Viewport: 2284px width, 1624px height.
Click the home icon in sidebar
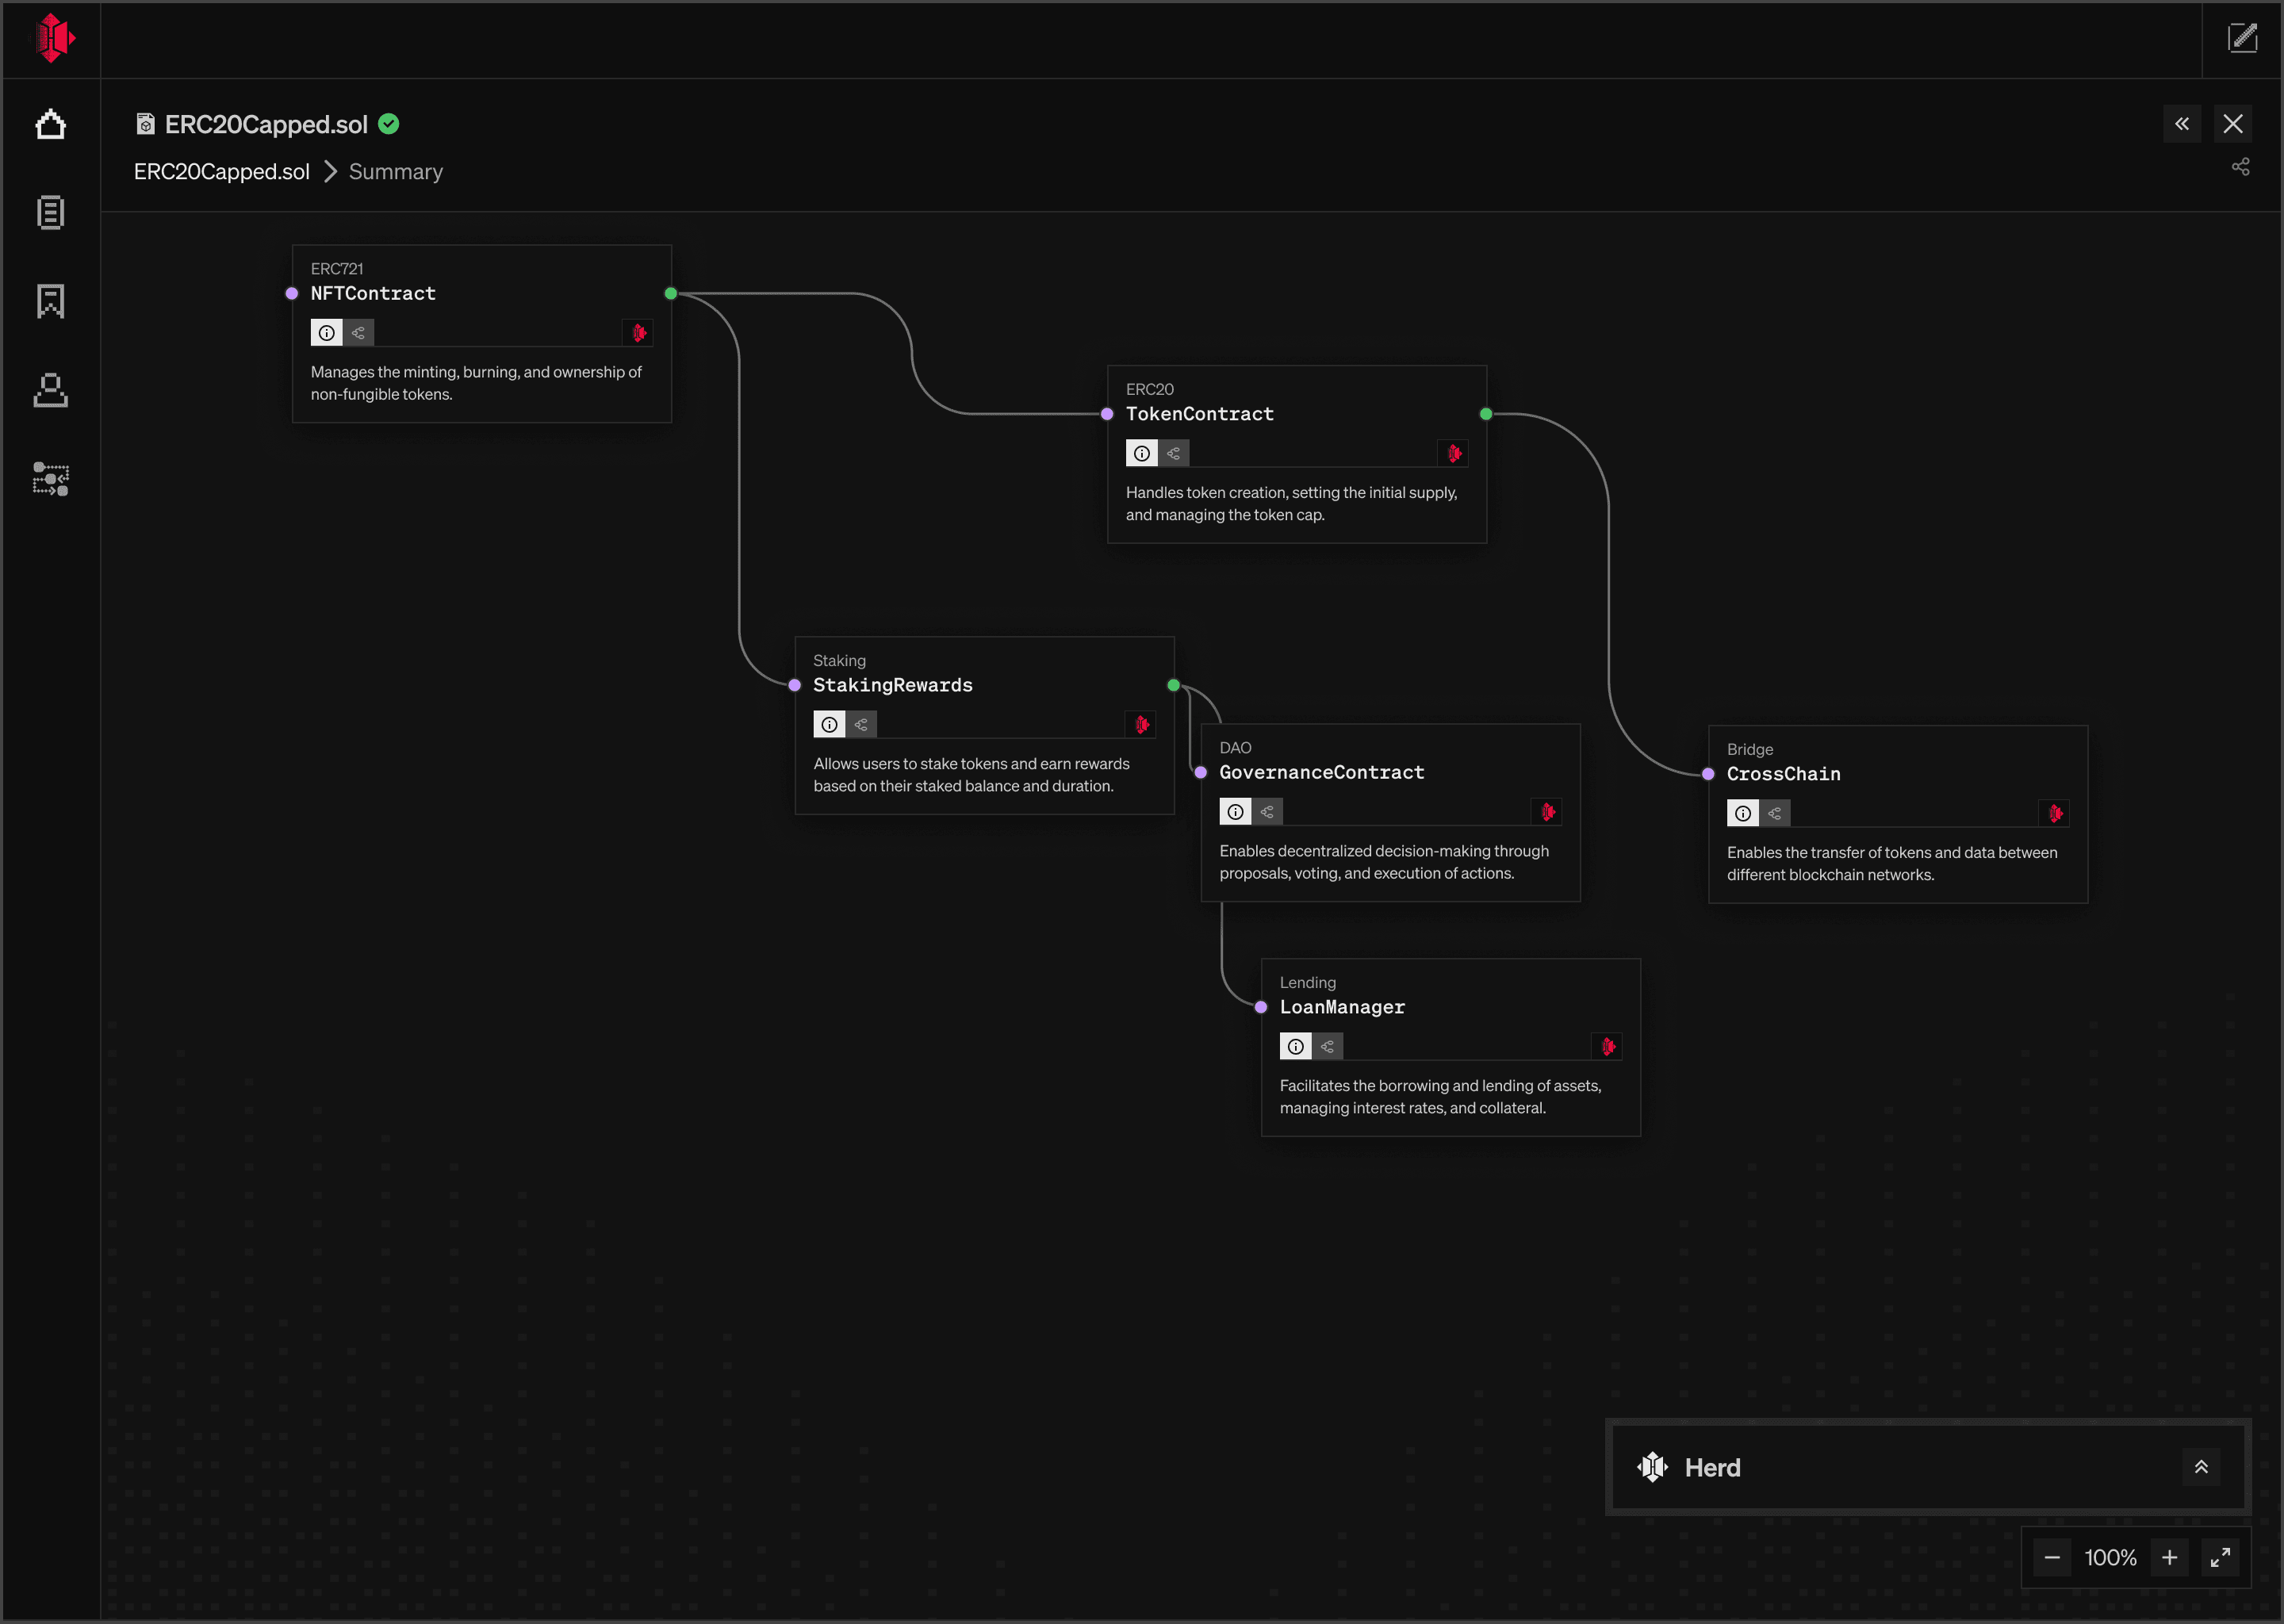(x=50, y=125)
